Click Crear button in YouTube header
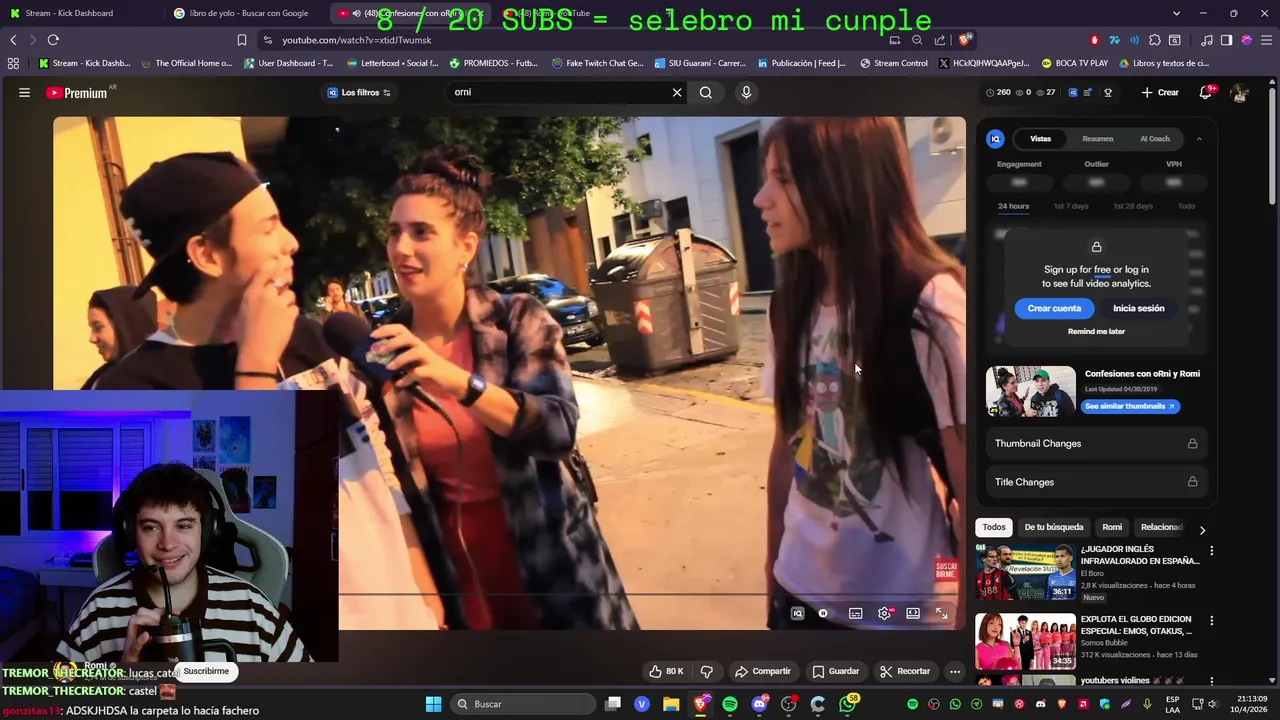1280x720 pixels. (x=1160, y=92)
